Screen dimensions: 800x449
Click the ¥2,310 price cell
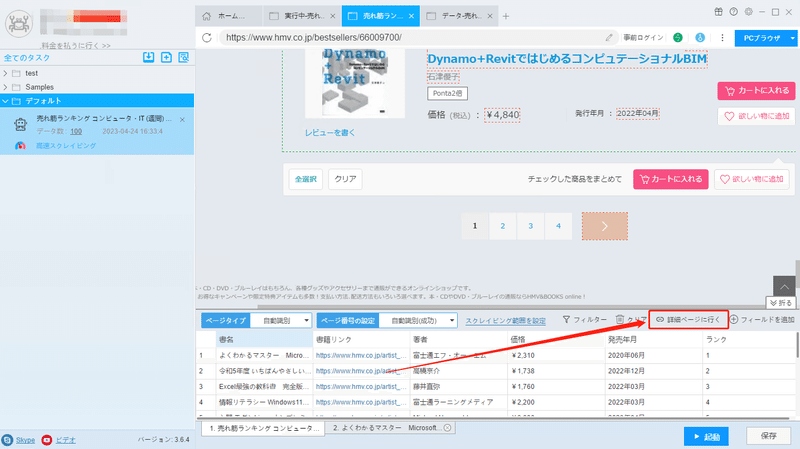tap(556, 355)
